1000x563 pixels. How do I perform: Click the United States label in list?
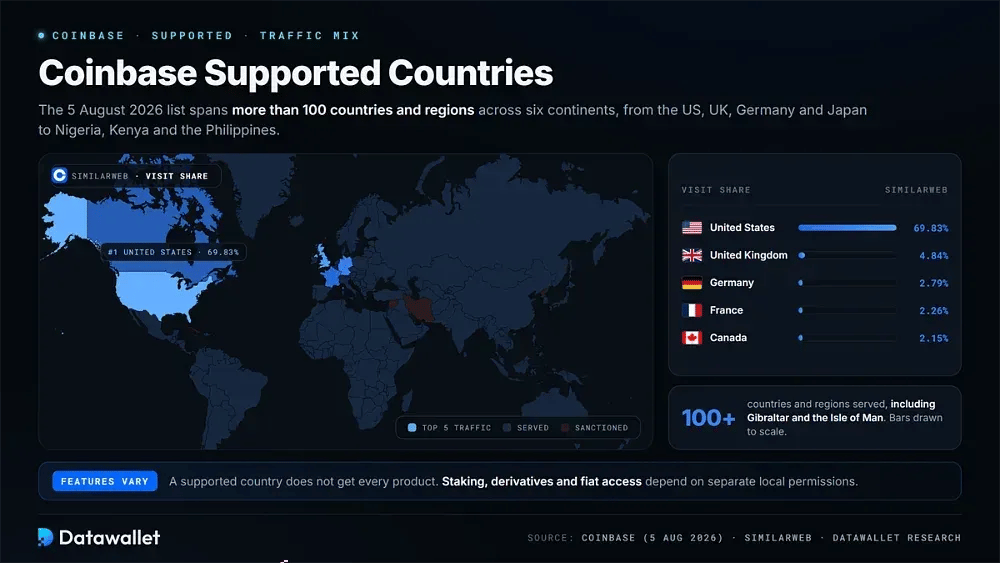(x=742, y=228)
